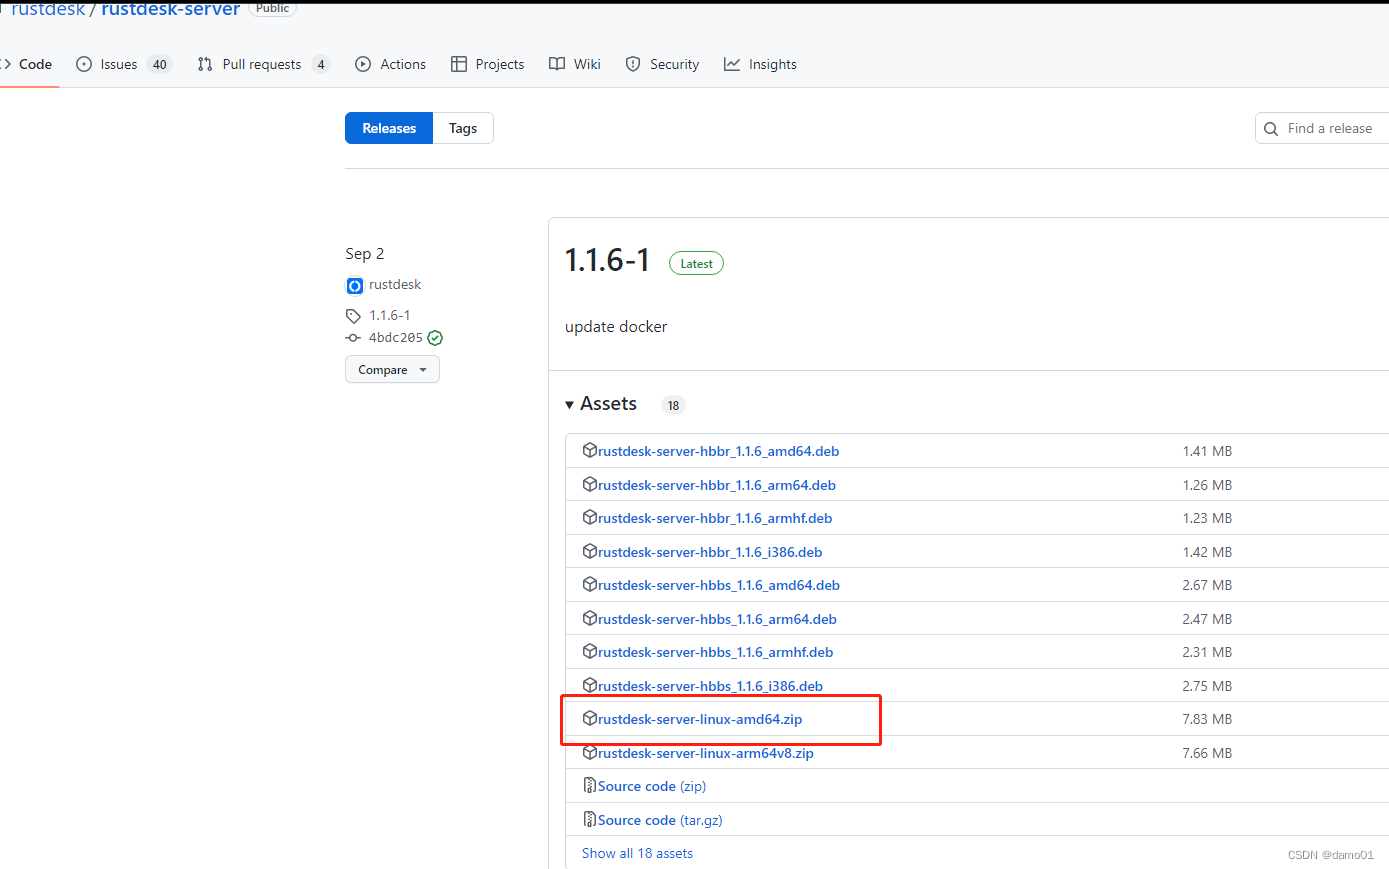
Task: Open the rustdesk author profile link
Action: click(395, 285)
